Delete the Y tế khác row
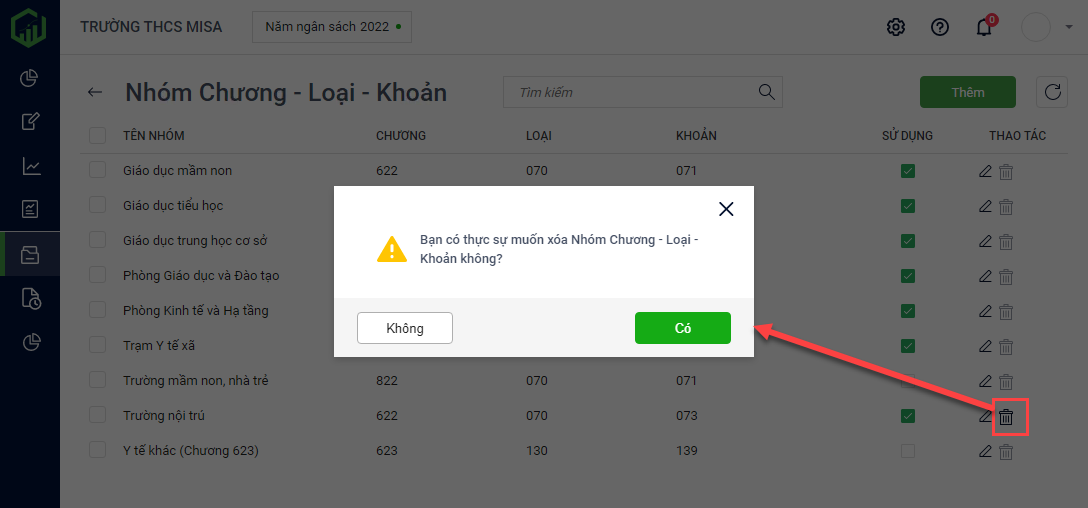 (1006, 451)
